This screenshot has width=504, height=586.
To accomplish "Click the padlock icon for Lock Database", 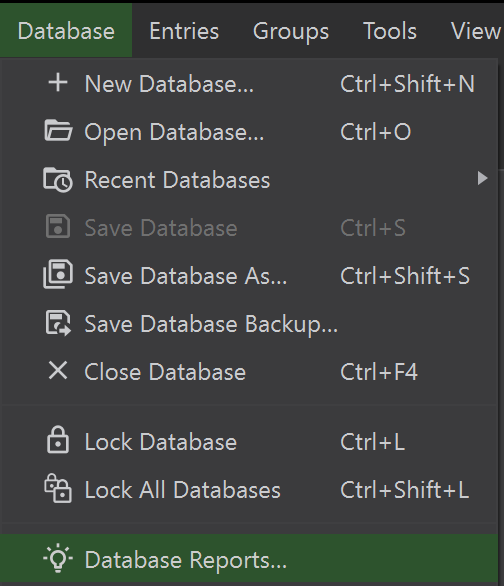I will (x=58, y=440).
